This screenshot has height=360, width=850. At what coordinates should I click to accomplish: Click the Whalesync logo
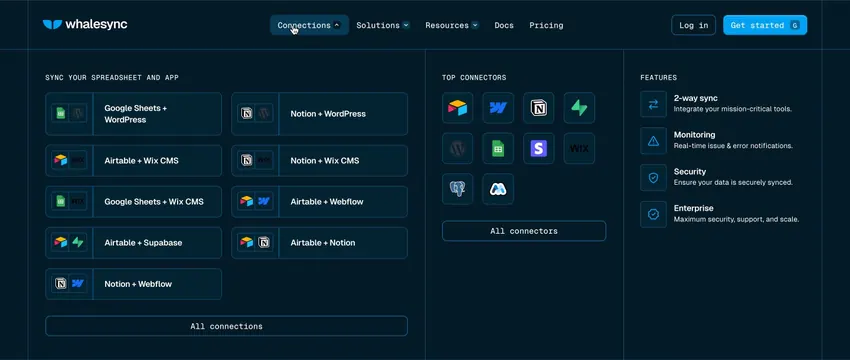85,25
